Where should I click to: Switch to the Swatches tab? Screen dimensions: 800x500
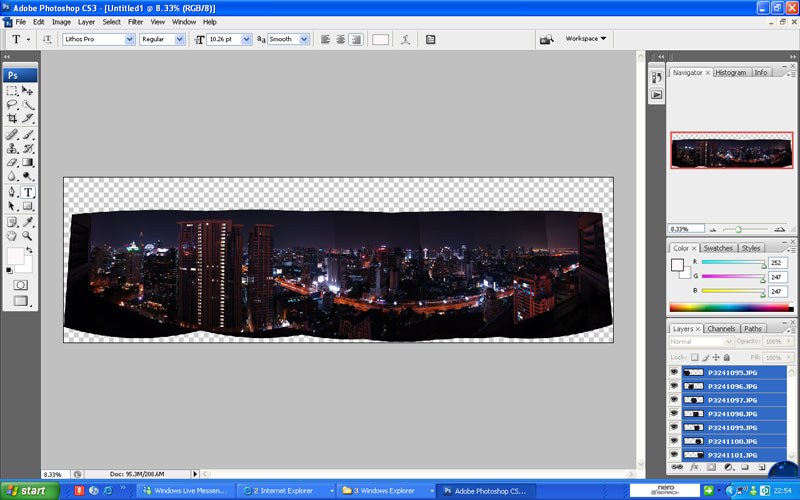pos(718,248)
